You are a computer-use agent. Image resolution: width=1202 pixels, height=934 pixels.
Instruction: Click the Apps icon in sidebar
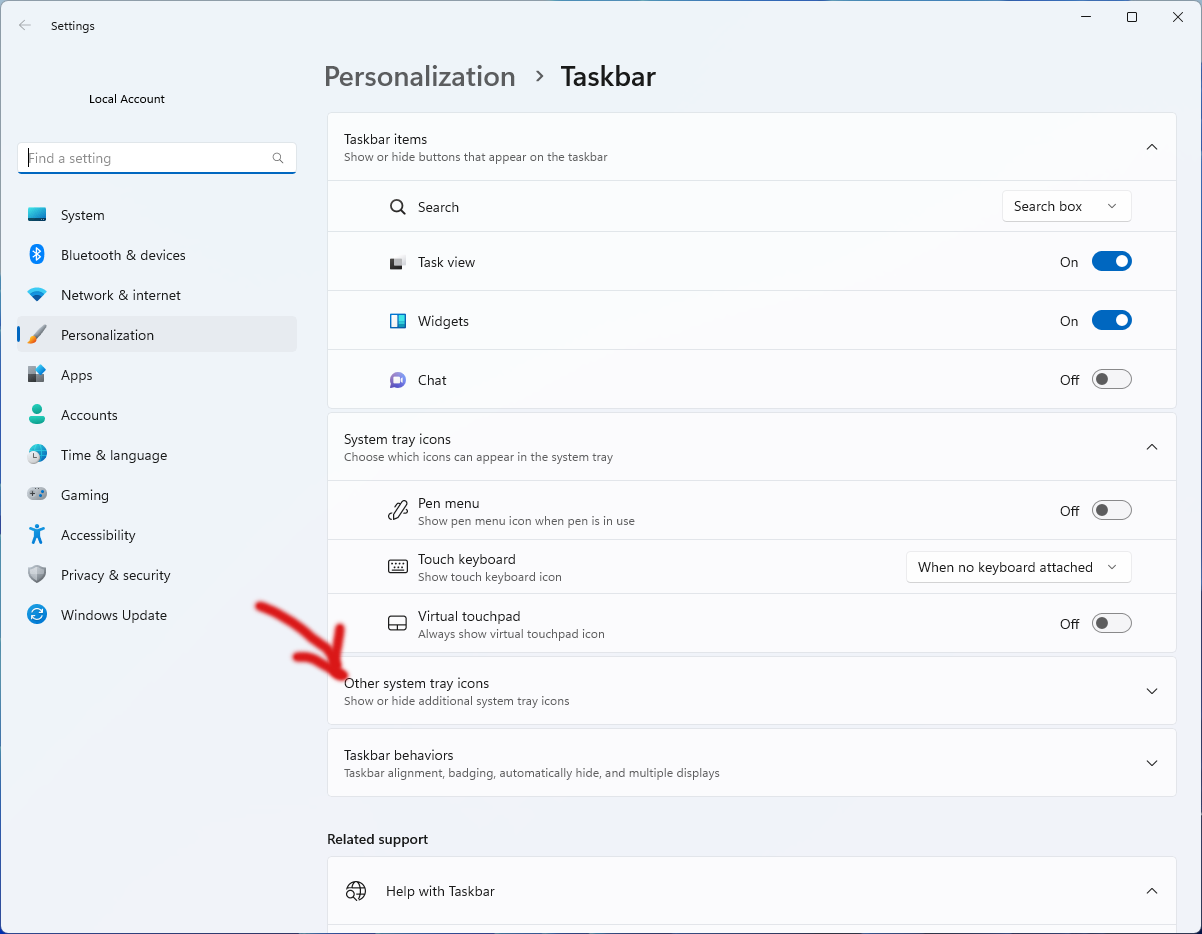(x=37, y=375)
